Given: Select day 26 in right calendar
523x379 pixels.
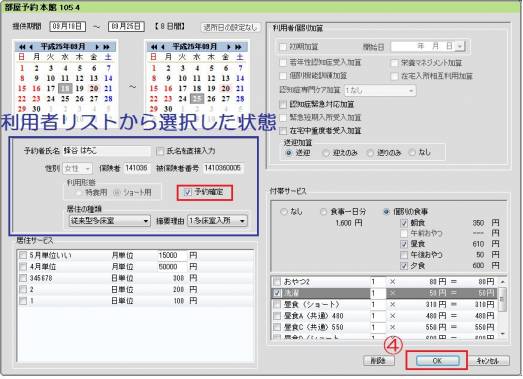Looking at the screenshot, I should [211, 99].
